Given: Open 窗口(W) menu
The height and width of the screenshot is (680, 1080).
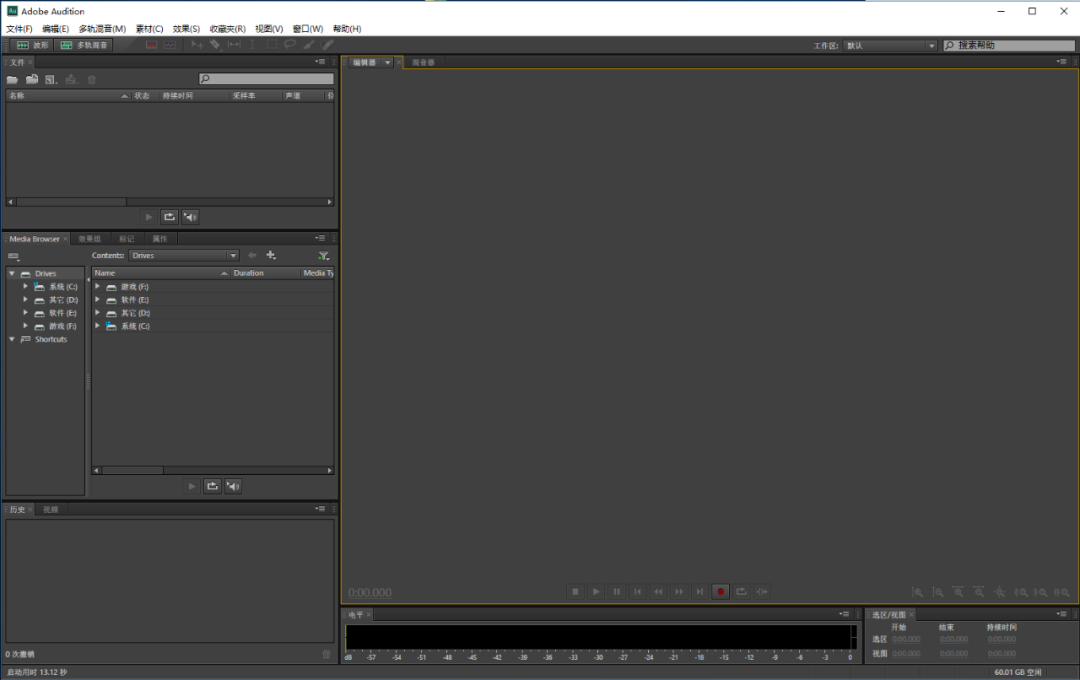Looking at the screenshot, I should [307, 29].
